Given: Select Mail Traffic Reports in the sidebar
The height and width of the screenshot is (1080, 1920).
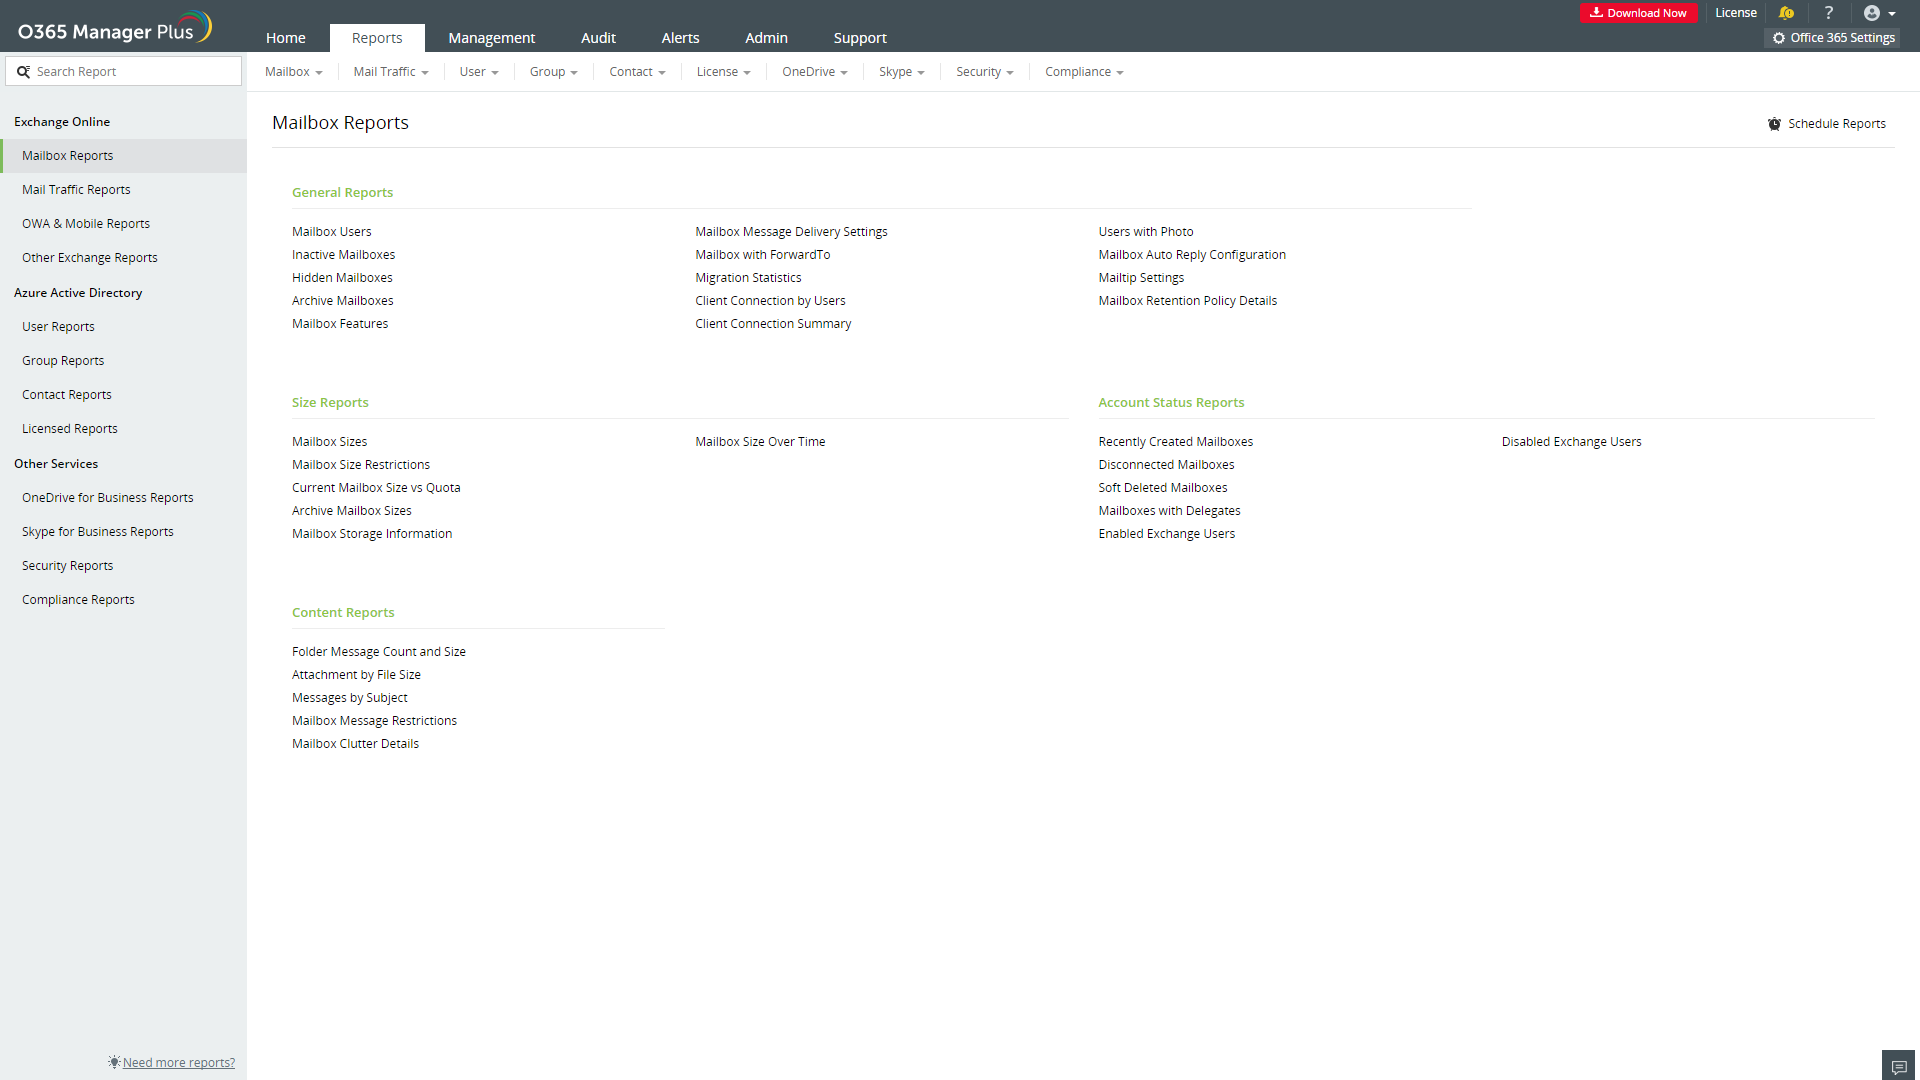Looking at the screenshot, I should (76, 190).
